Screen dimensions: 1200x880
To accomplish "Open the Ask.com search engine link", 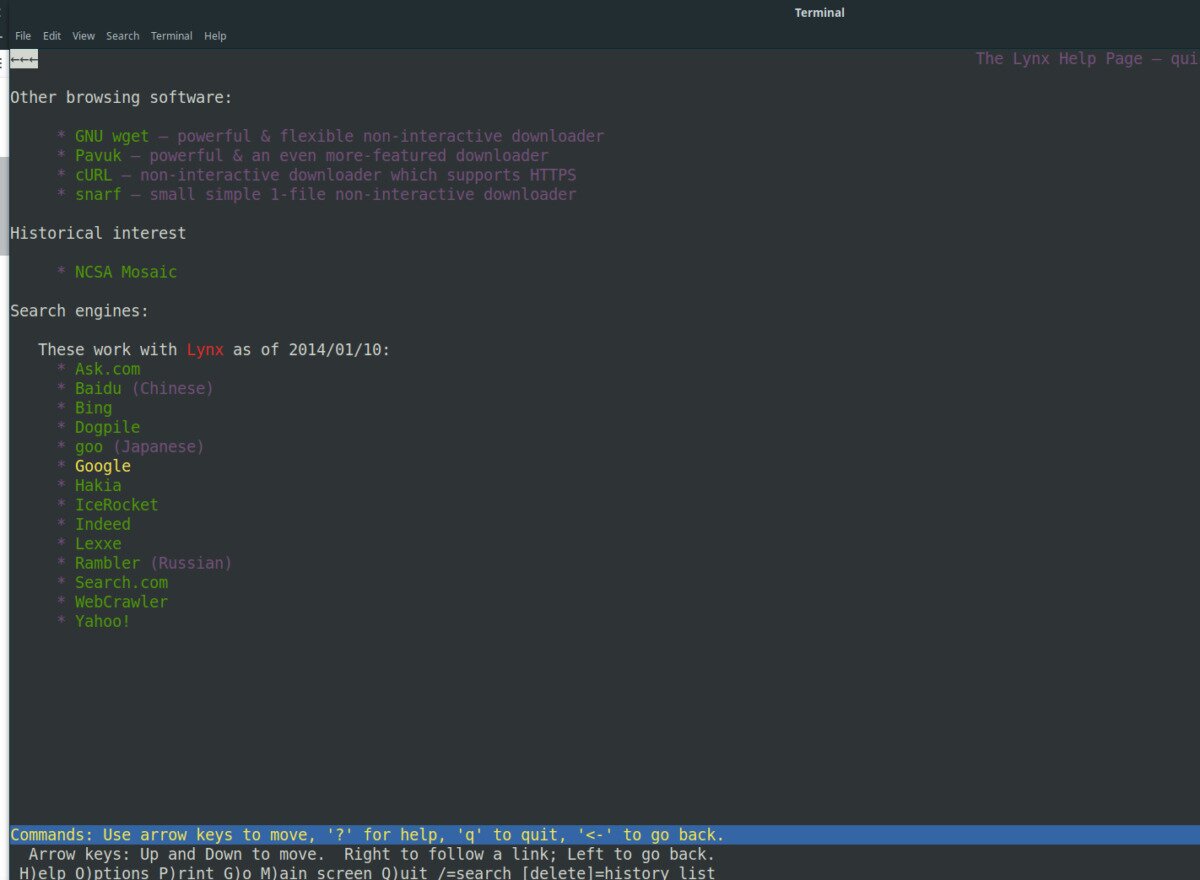I will click(107, 369).
